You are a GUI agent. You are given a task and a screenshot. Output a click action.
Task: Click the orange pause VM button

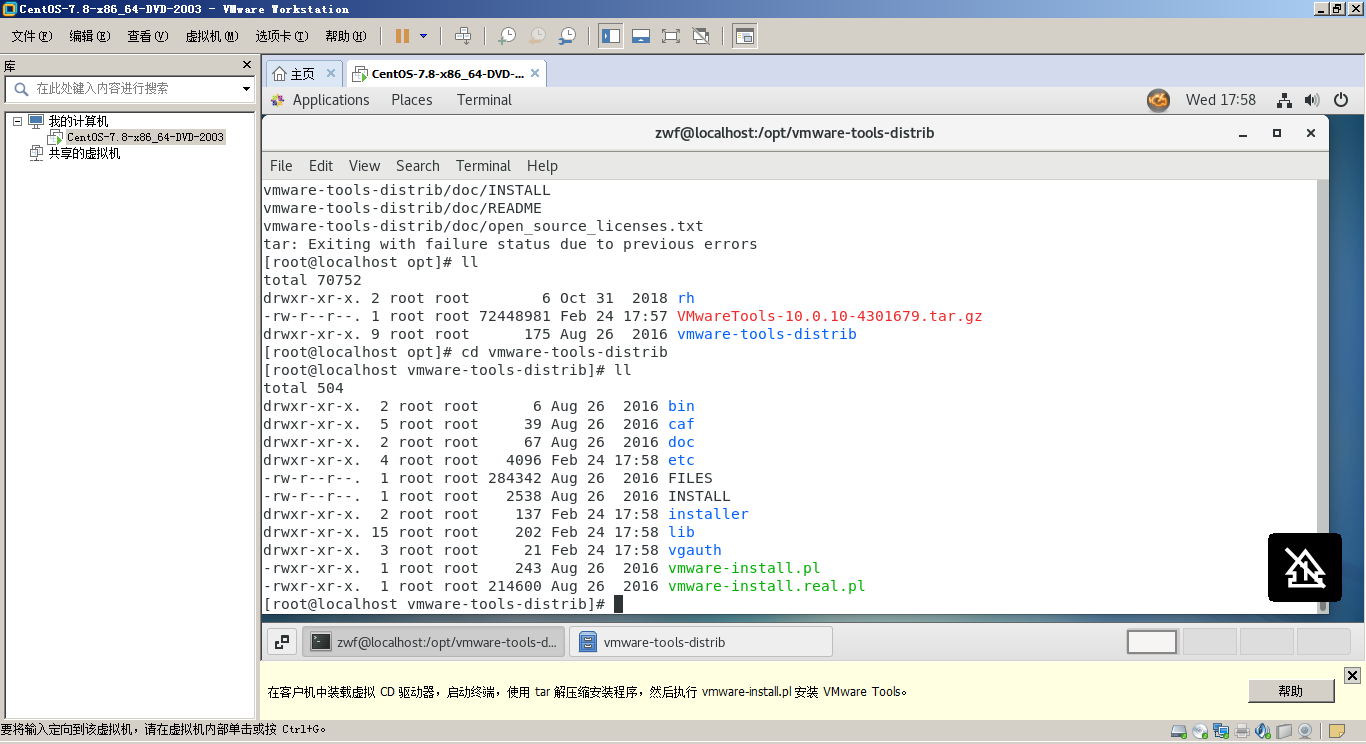(402, 36)
